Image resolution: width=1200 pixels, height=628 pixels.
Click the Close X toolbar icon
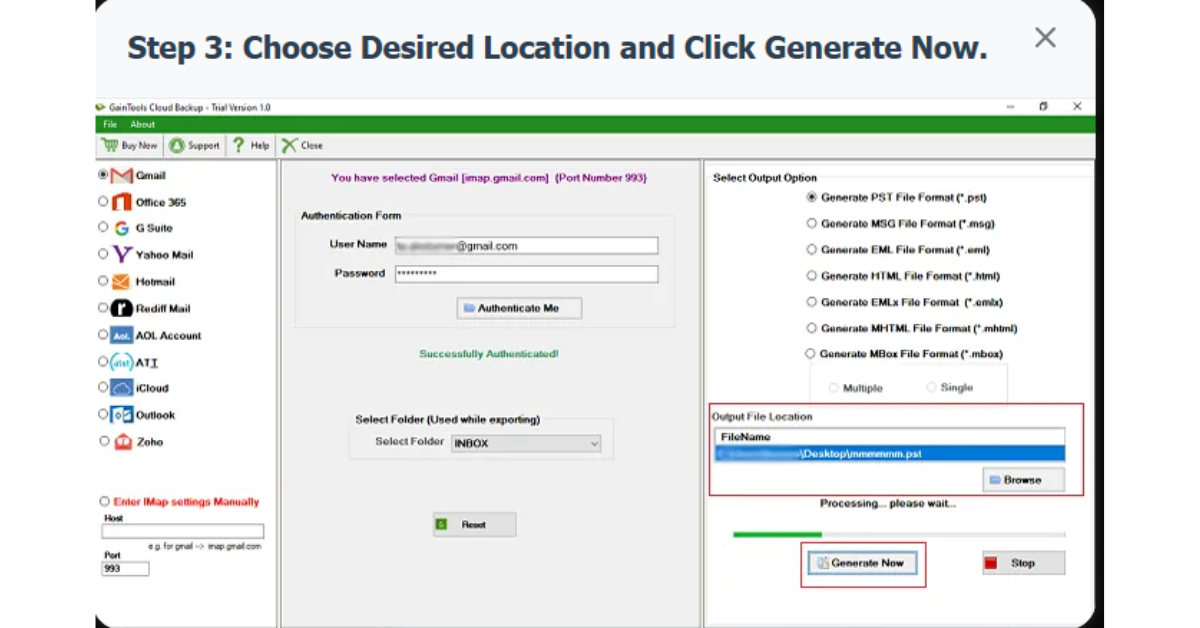pos(289,145)
